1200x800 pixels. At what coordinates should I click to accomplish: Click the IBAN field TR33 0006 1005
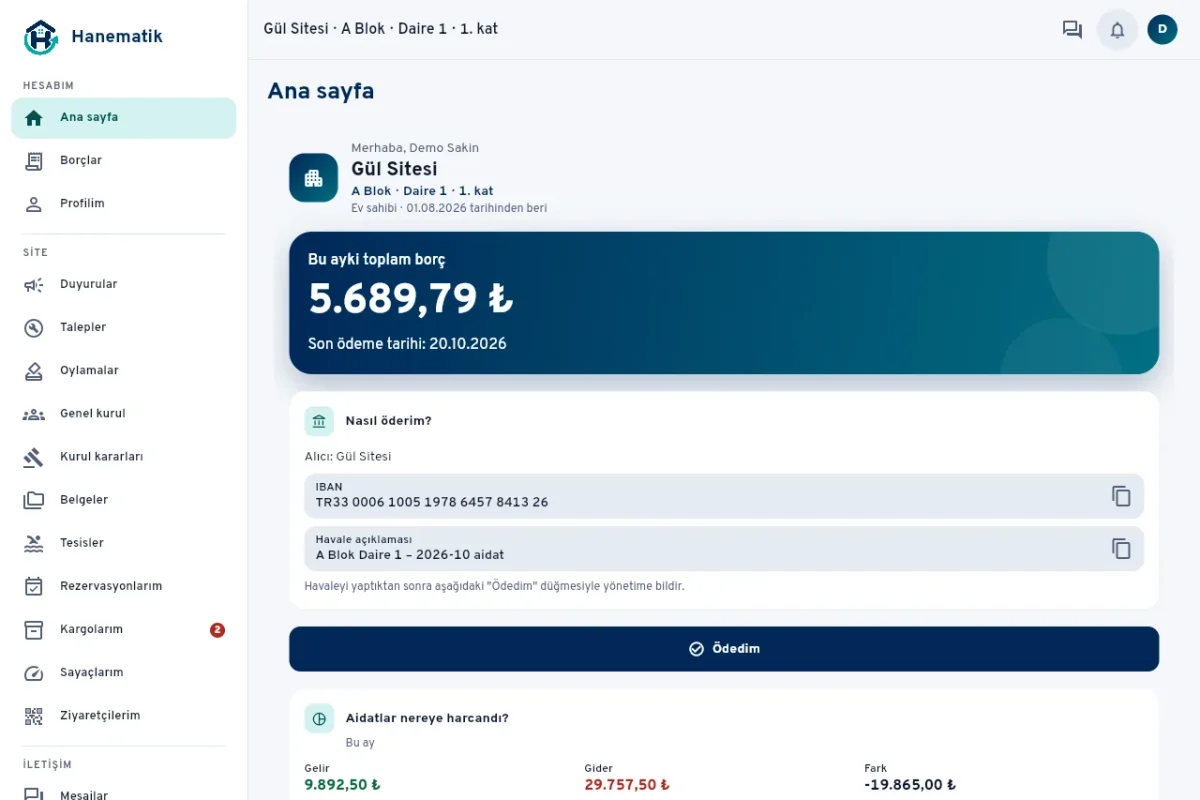(724, 496)
